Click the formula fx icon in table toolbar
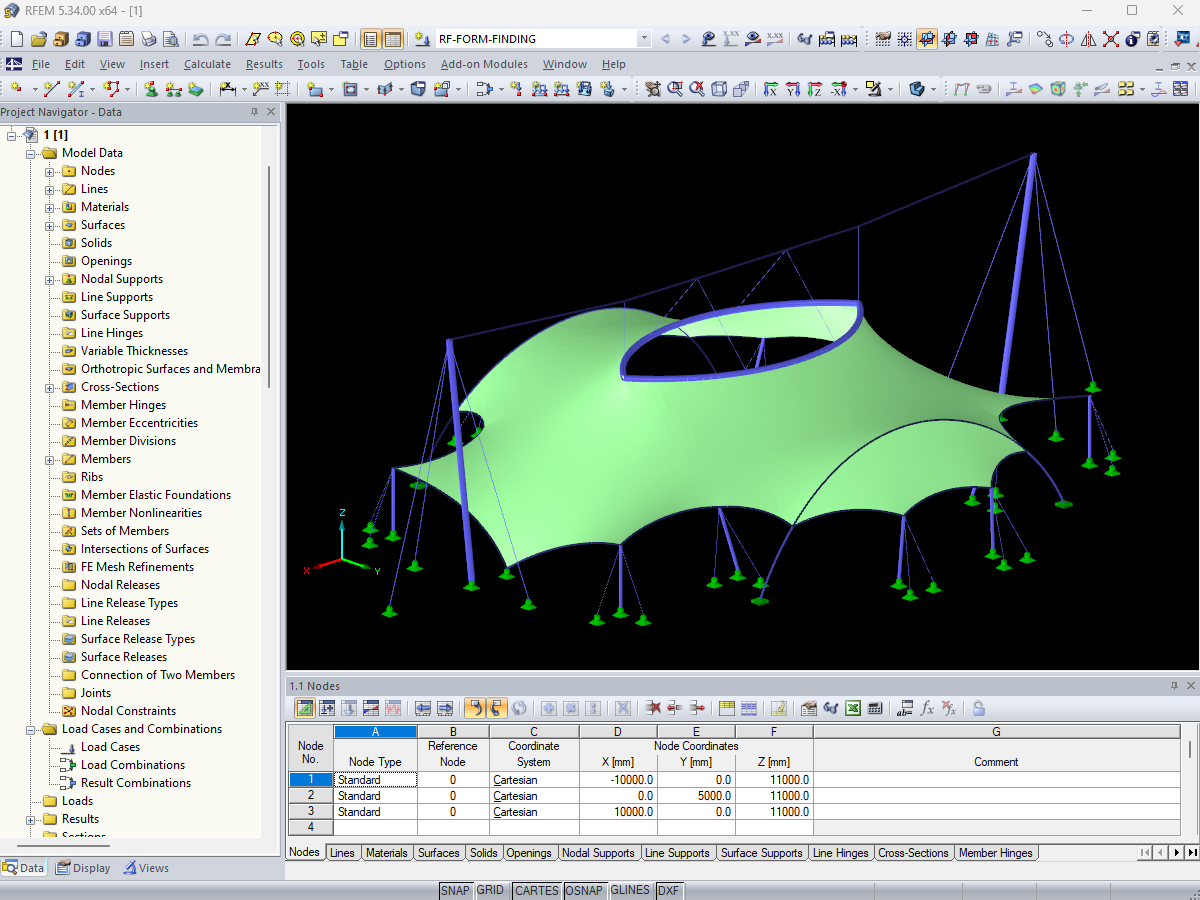 [x=927, y=708]
